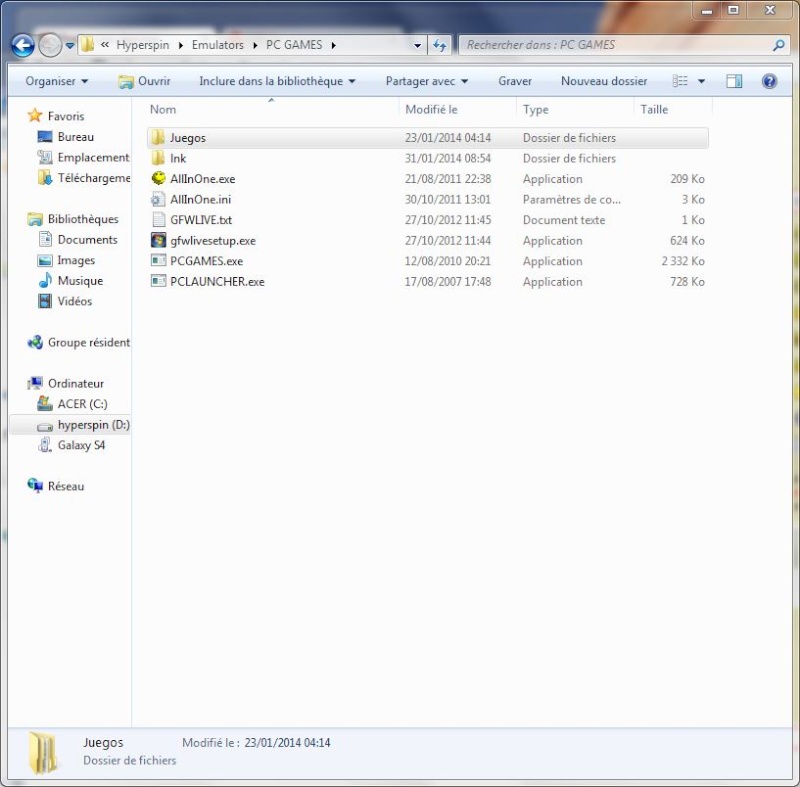Show hidden path with the « chevron
The width and height of the screenshot is (800, 787).
click(105, 45)
